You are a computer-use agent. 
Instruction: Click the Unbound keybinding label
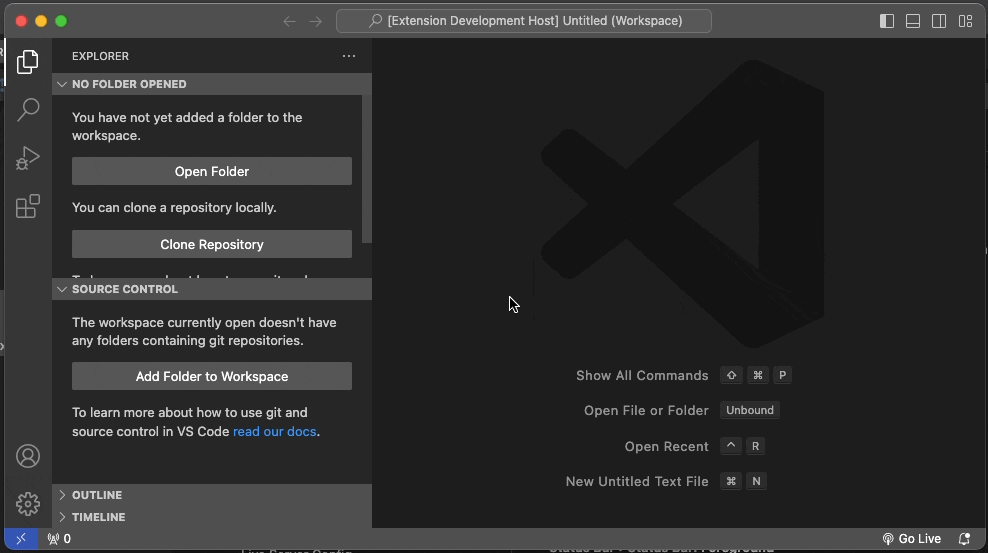(750, 410)
